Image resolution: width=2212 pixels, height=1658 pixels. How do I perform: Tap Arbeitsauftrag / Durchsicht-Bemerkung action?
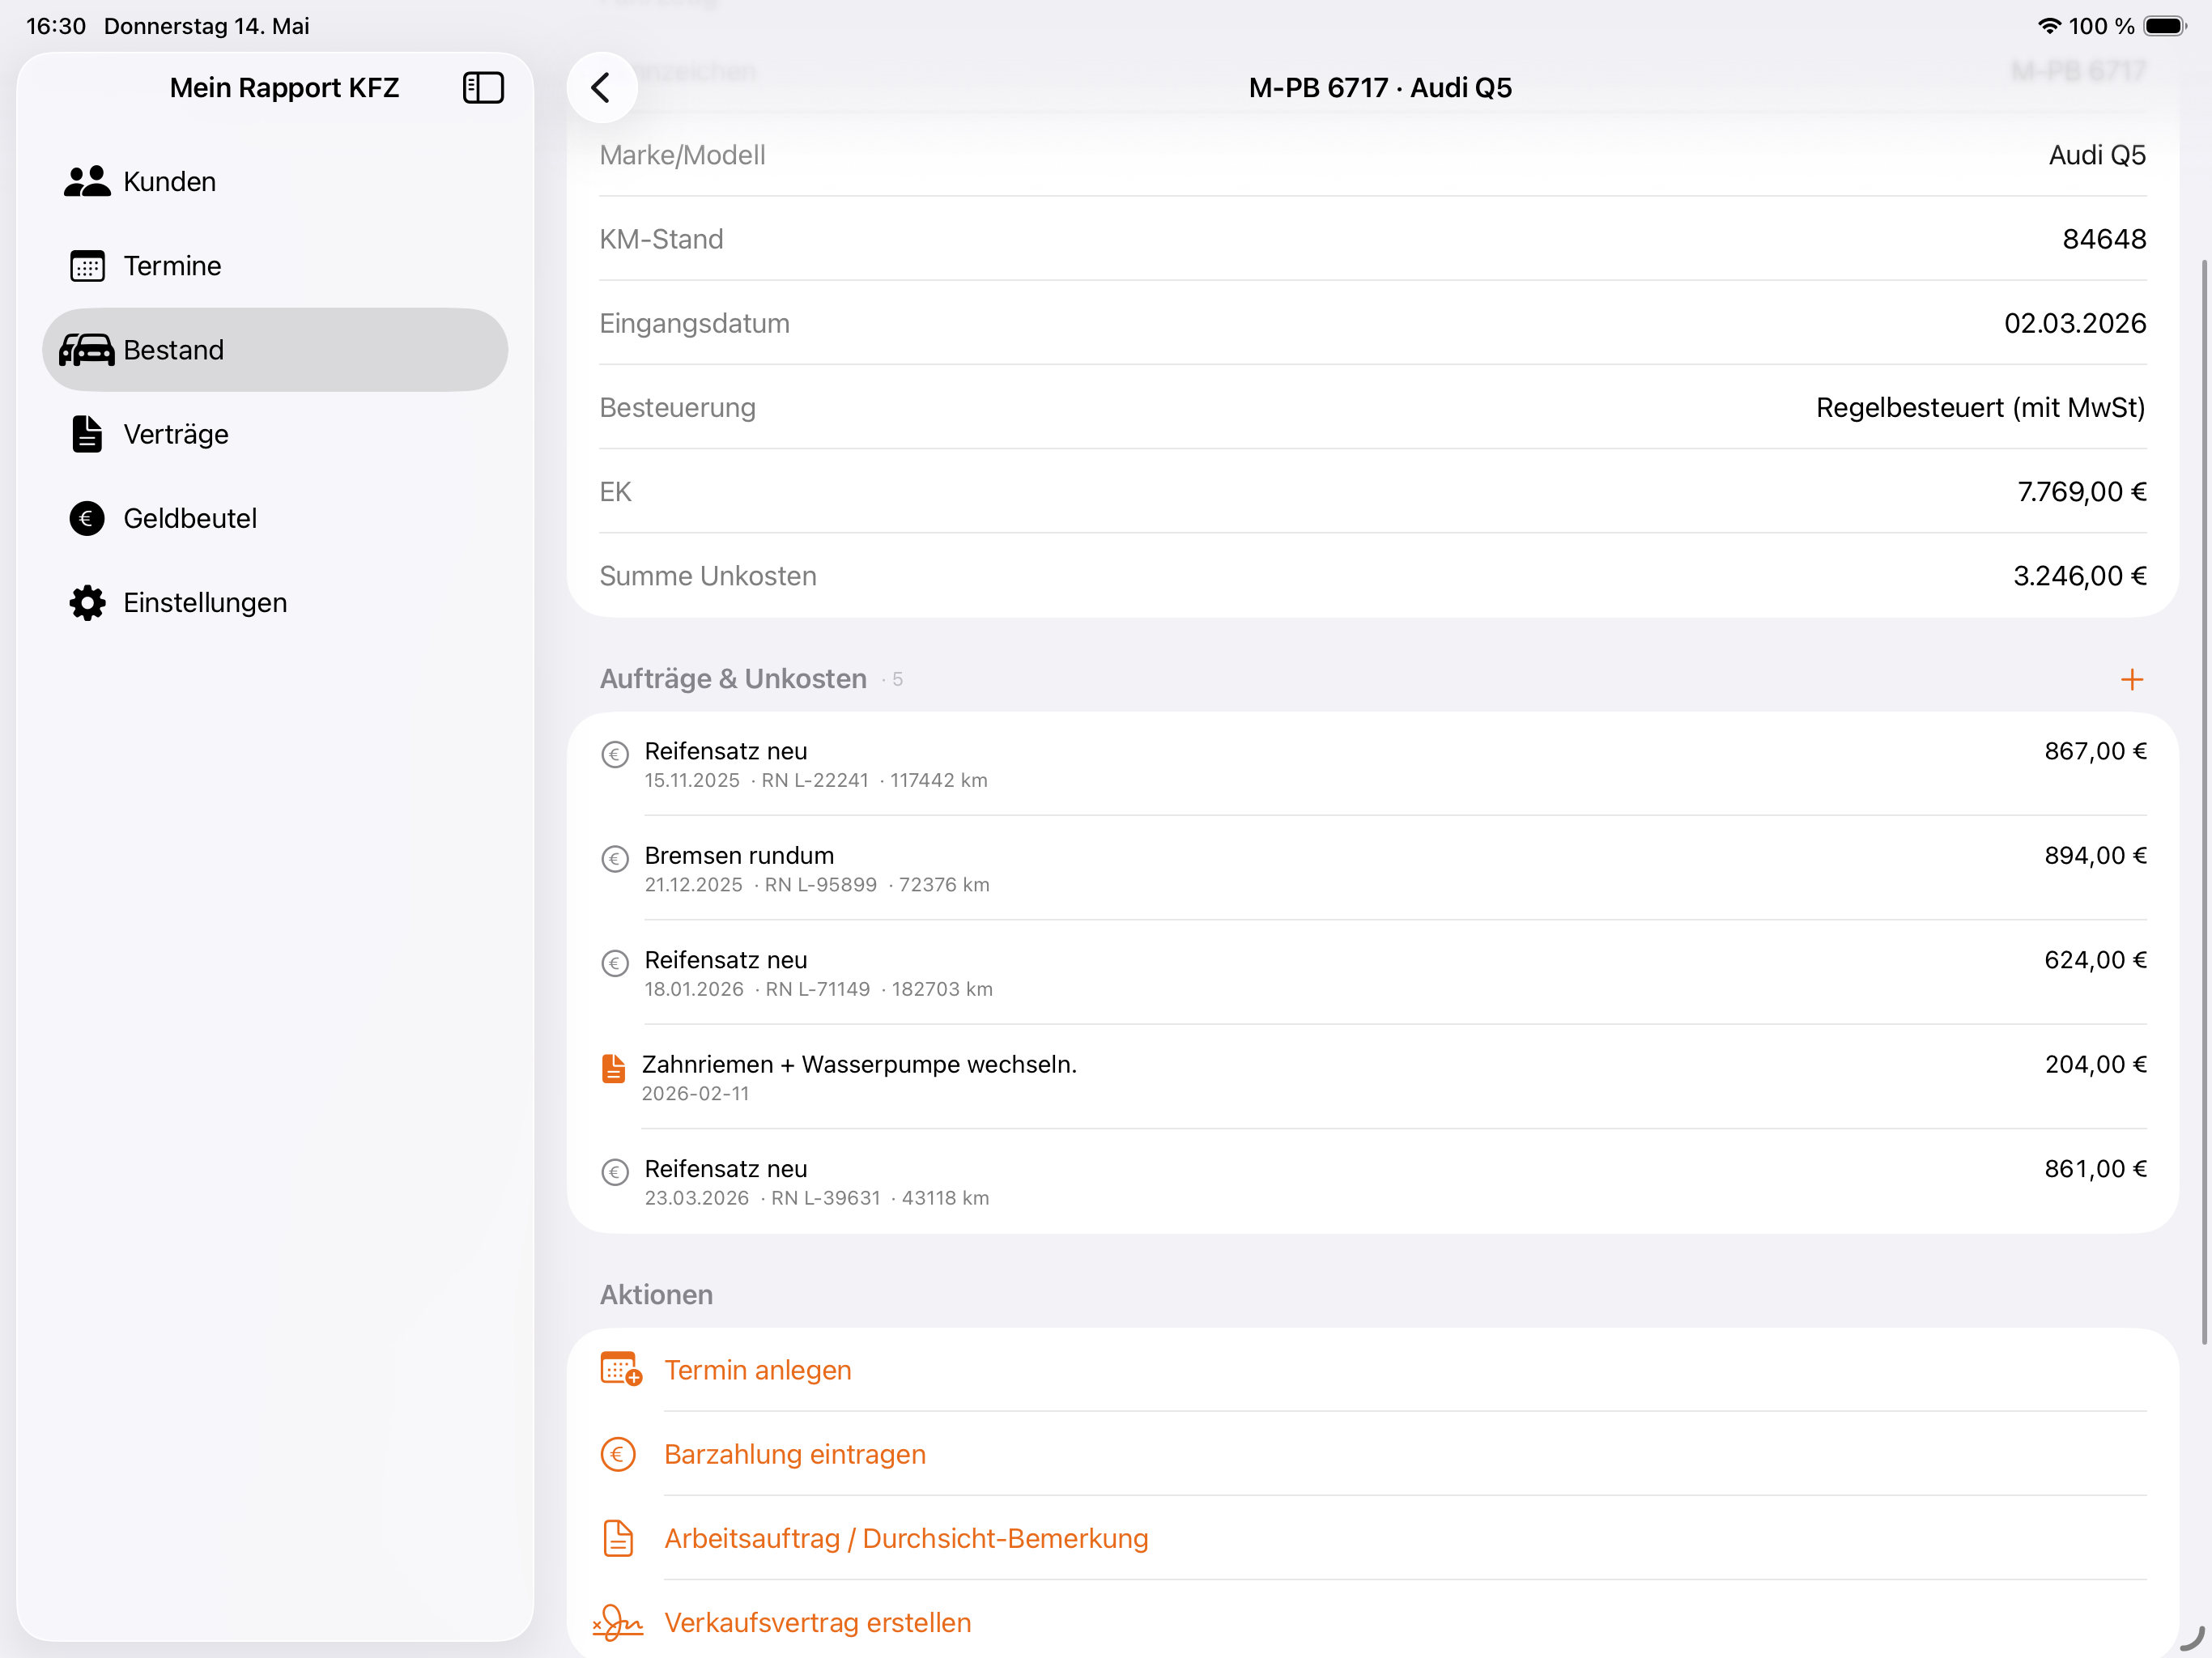point(1372,1539)
